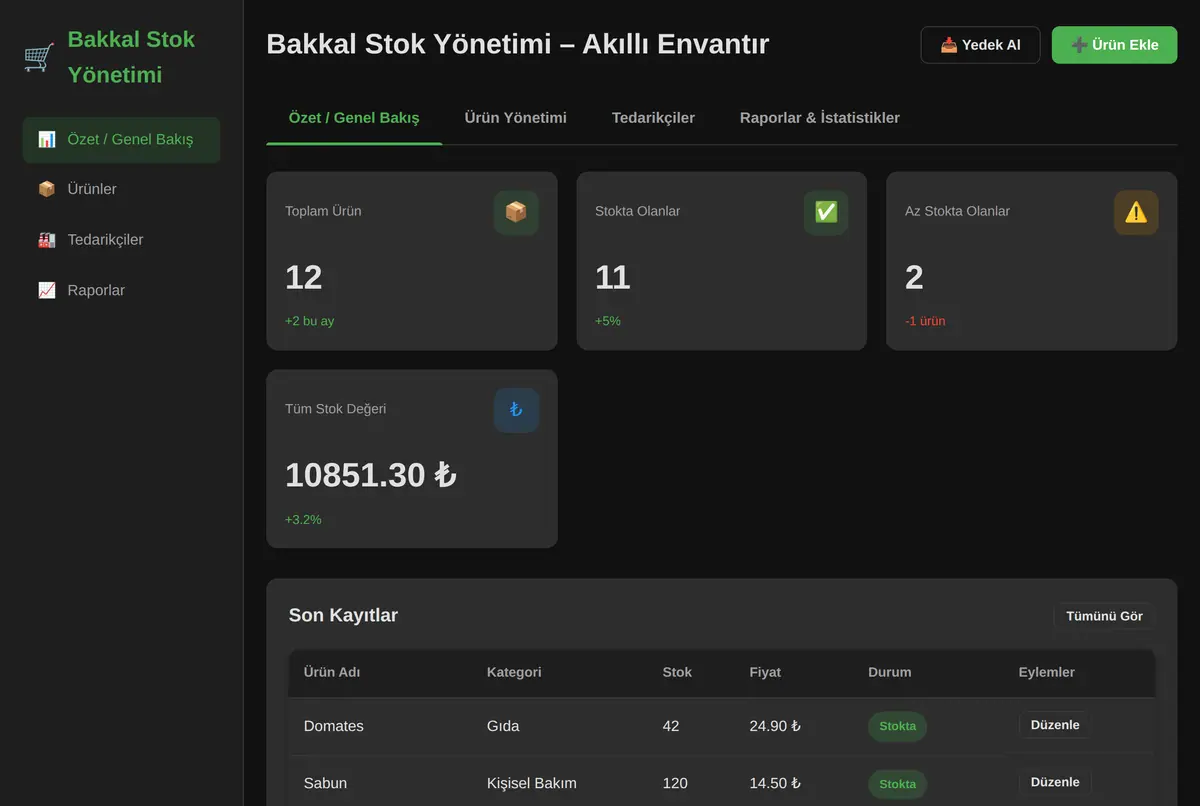Click the Sabun product name cell

tap(325, 783)
